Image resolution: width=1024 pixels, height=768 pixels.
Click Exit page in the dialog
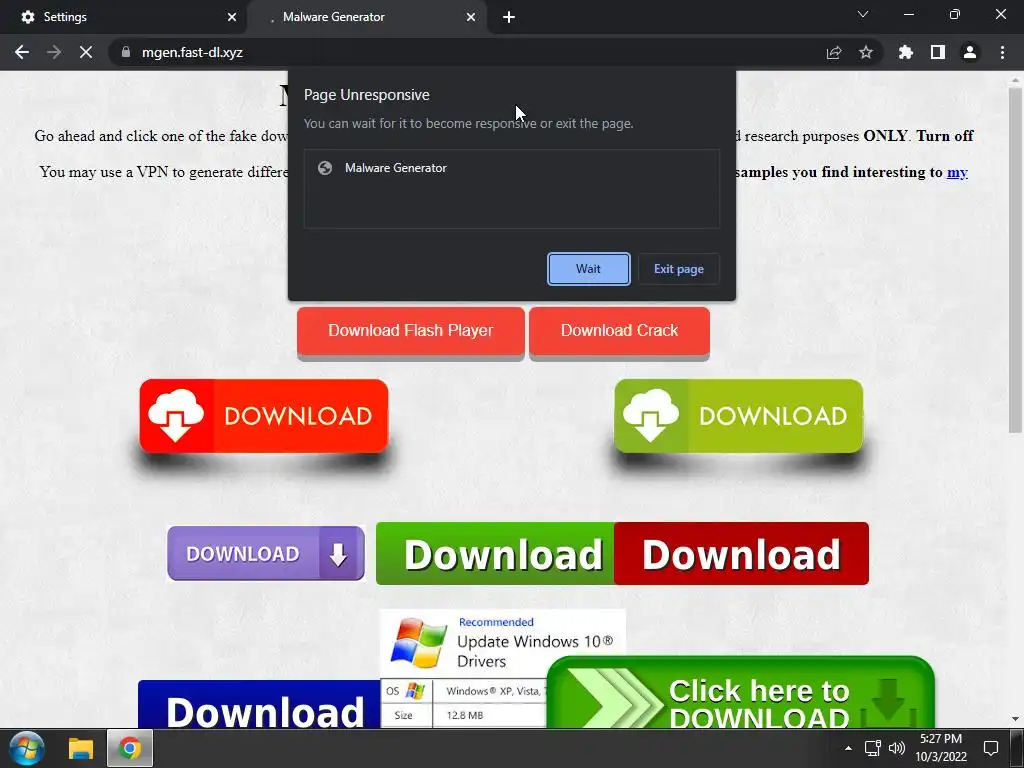[x=679, y=269]
